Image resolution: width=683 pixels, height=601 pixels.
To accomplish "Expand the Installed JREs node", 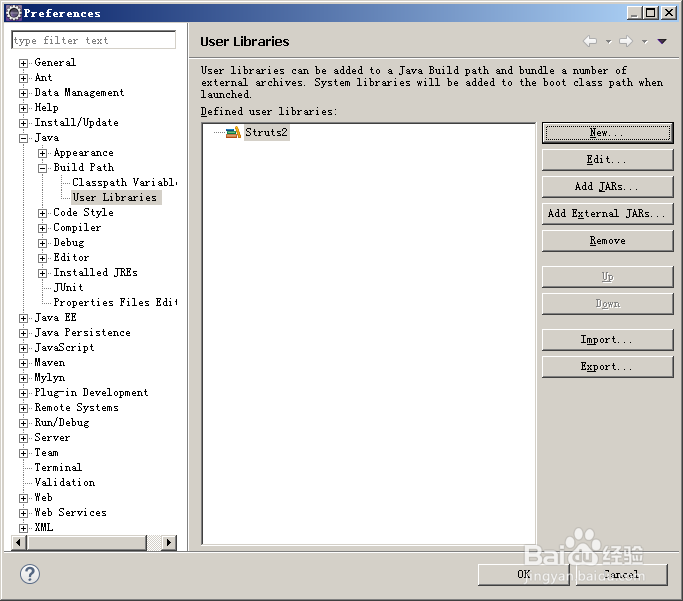I will click(42, 273).
